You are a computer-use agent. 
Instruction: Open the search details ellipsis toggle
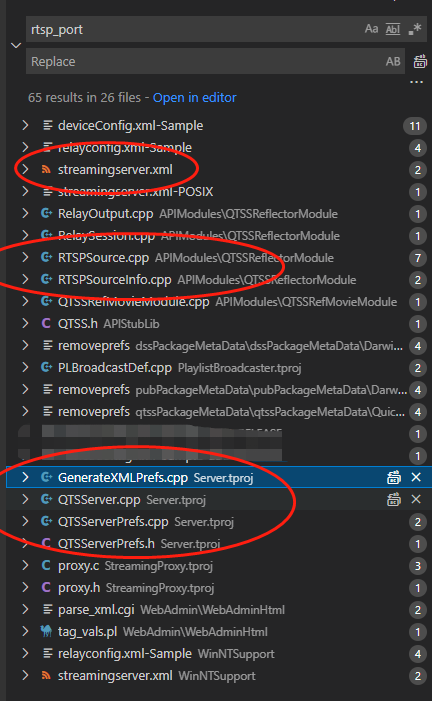tap(416, 82)
